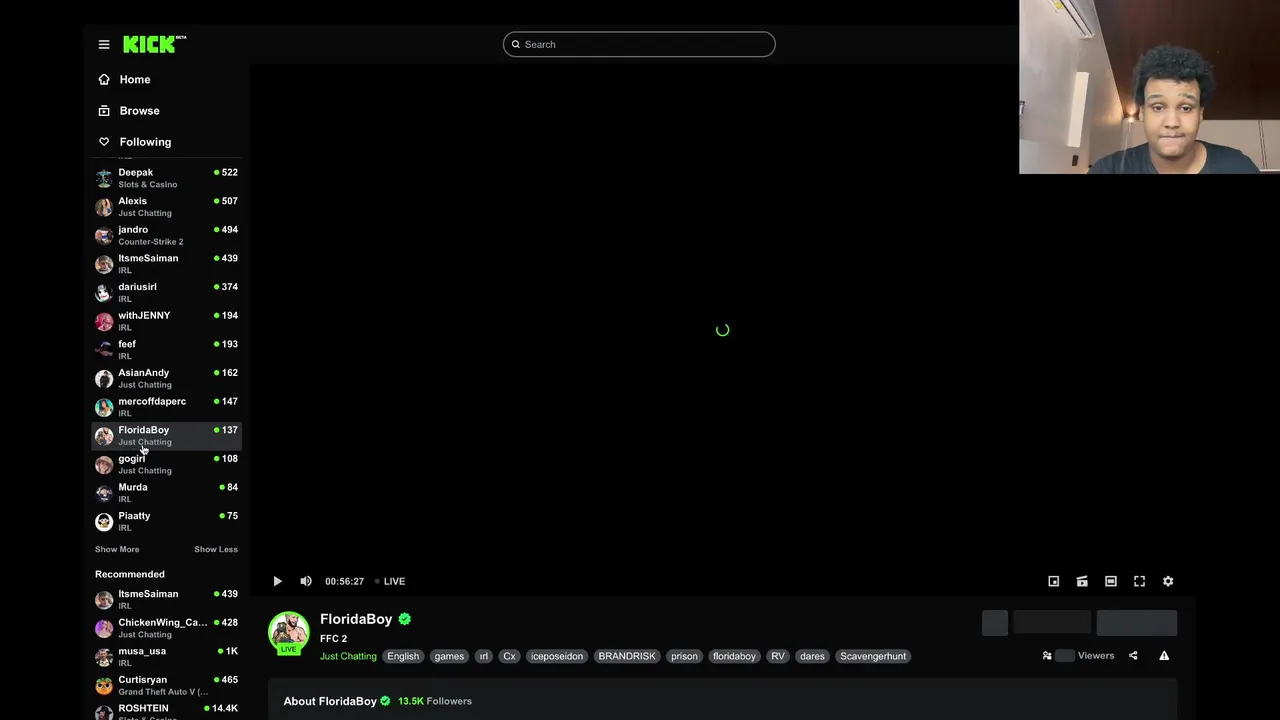Click Curtisryan's avatar under Recommended
The image size is (1280, 720).
click(x=104, y=686)
